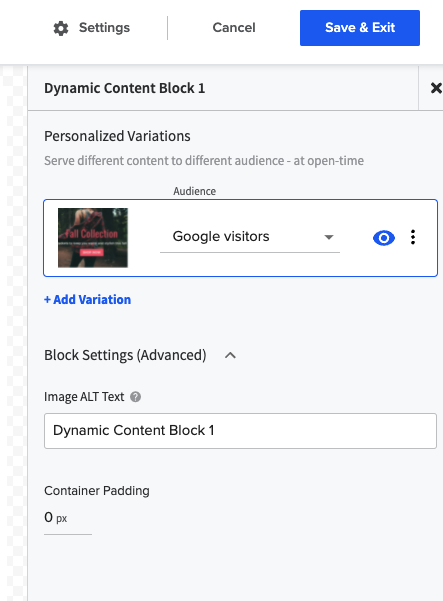This screenshot has height=601, width=443.
Task: Close the Dynamic Content Block 1 panel
Action: pos(436,88)
